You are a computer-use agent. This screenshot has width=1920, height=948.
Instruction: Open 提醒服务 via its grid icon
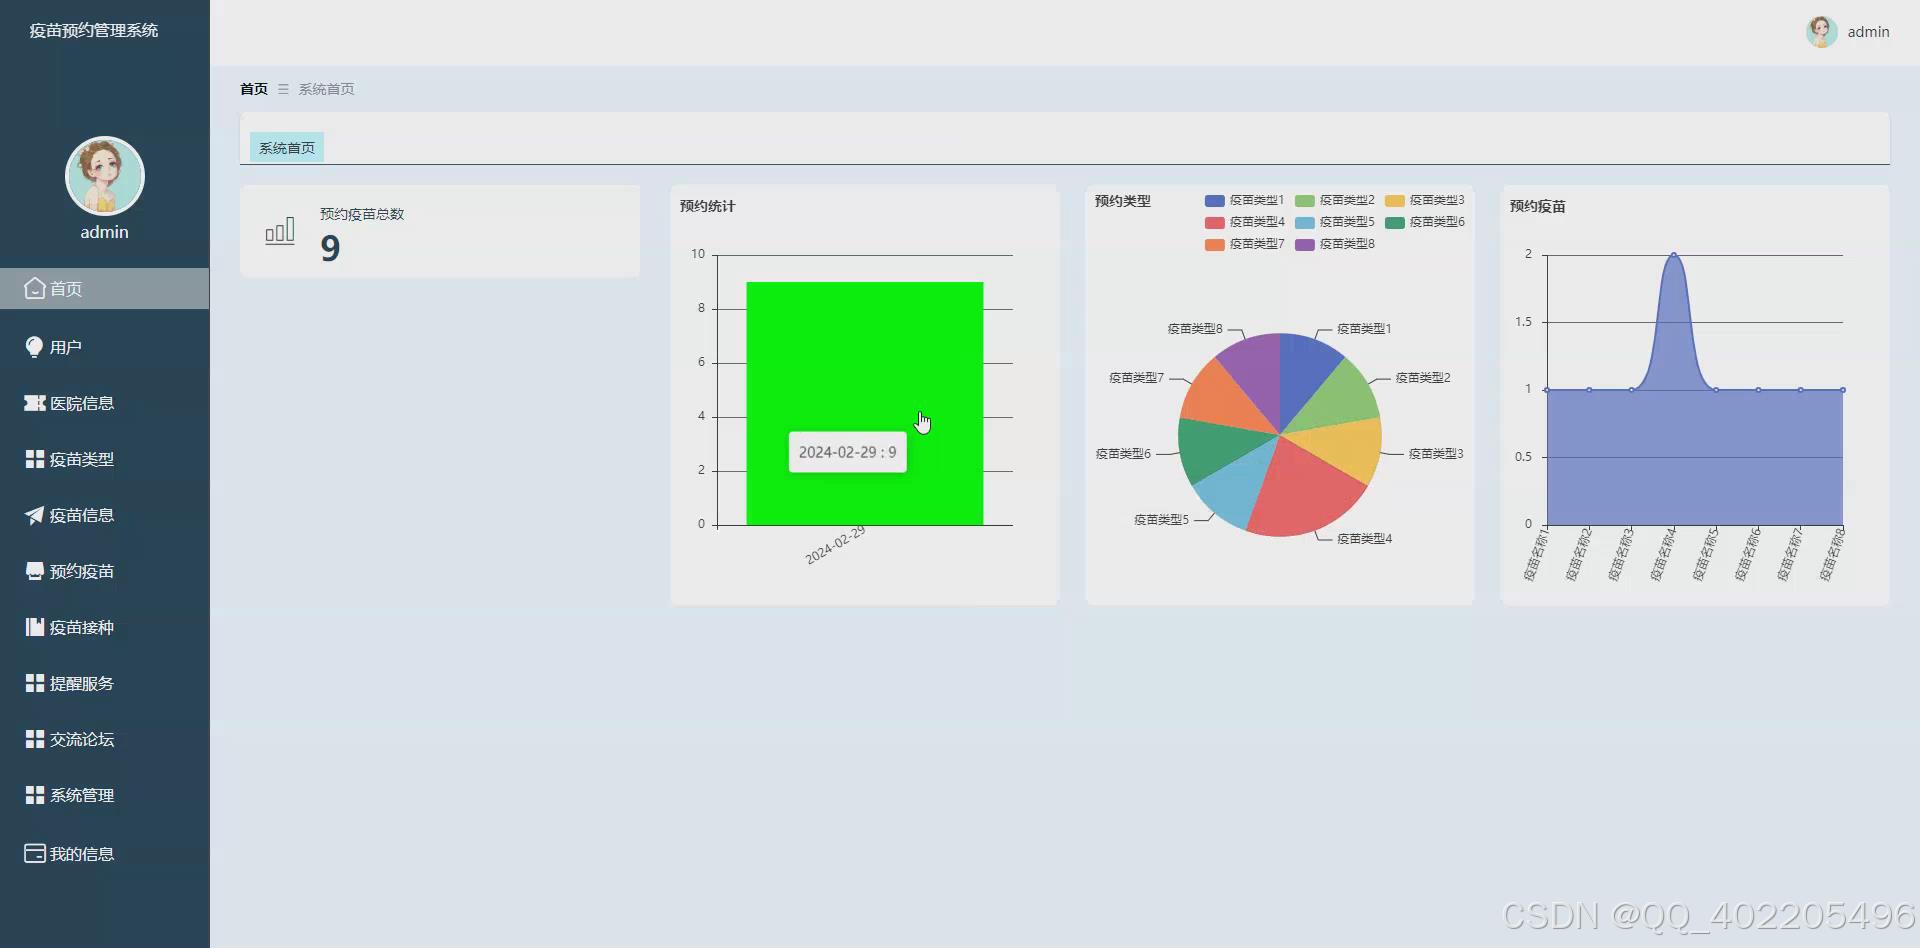pyautogui.click(x=33, y=683)
